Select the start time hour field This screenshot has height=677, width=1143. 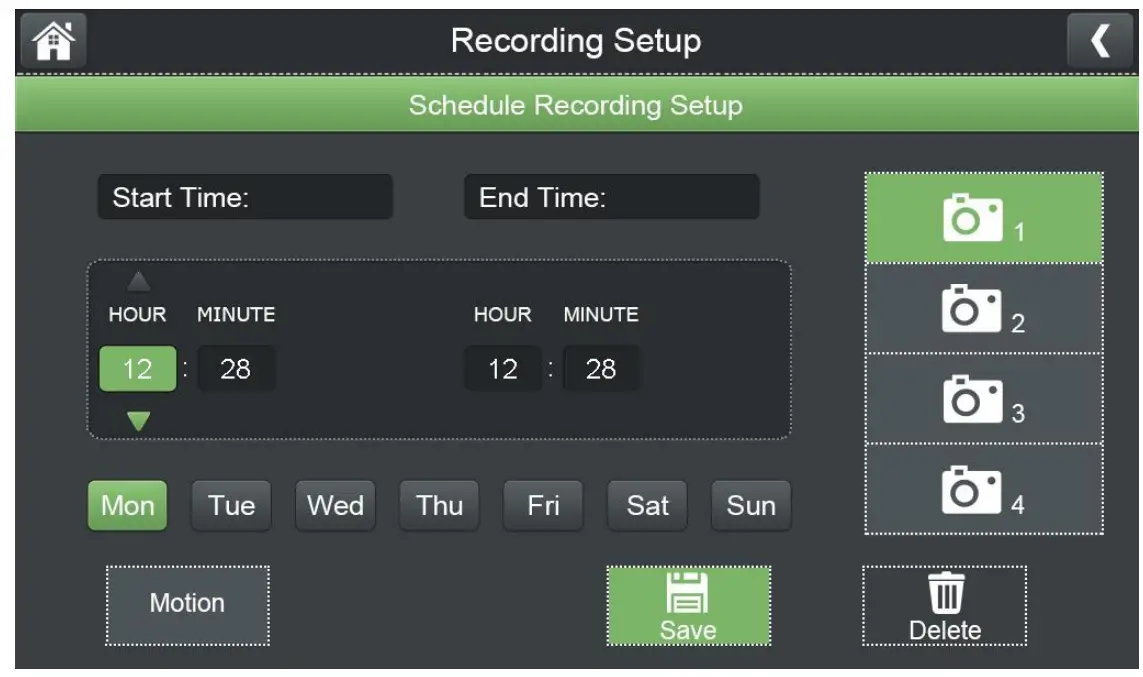pyautogui.click(x=137, y=370)
